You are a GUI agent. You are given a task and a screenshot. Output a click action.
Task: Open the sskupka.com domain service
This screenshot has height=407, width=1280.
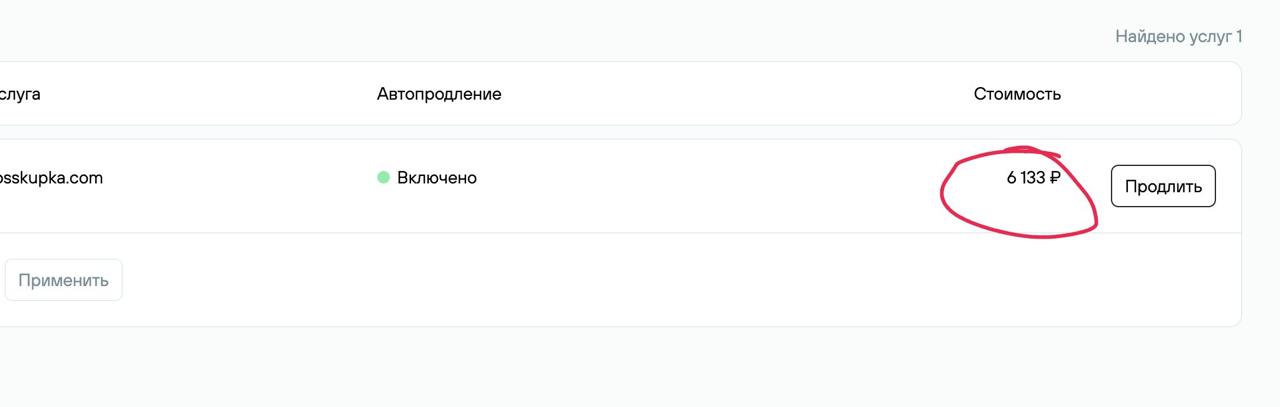tap(50, 178)
